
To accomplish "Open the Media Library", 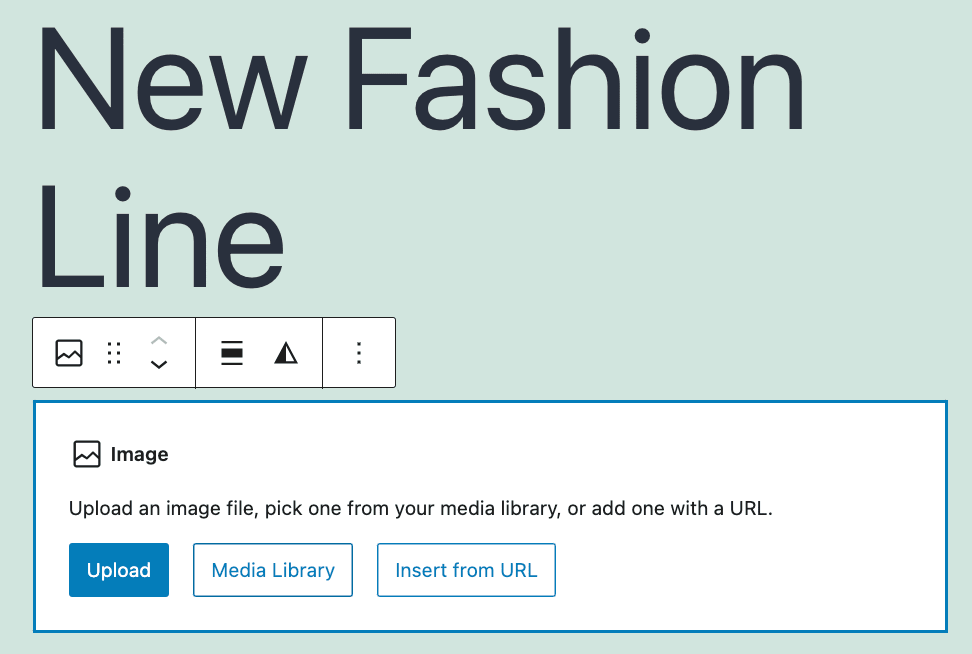I will tap(273, 570).
